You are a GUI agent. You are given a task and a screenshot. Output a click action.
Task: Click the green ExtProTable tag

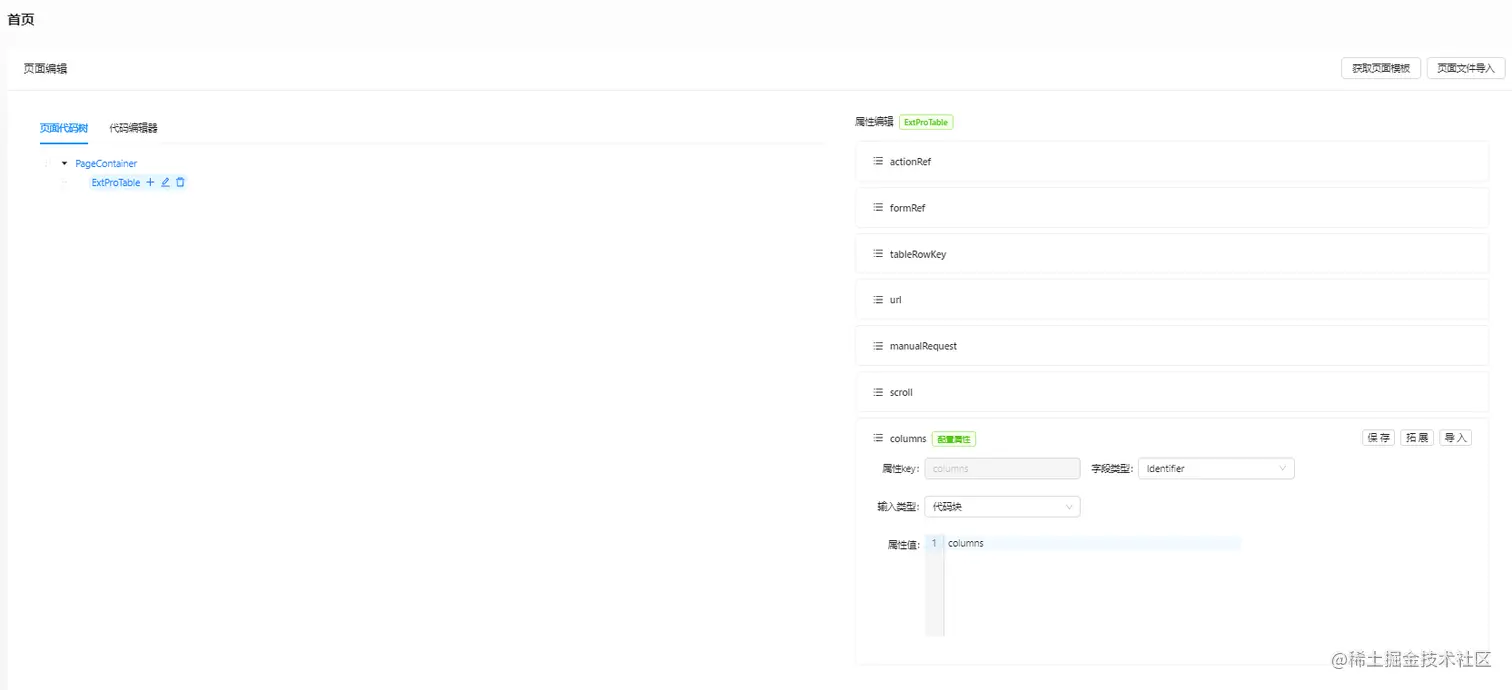(926, 122)
